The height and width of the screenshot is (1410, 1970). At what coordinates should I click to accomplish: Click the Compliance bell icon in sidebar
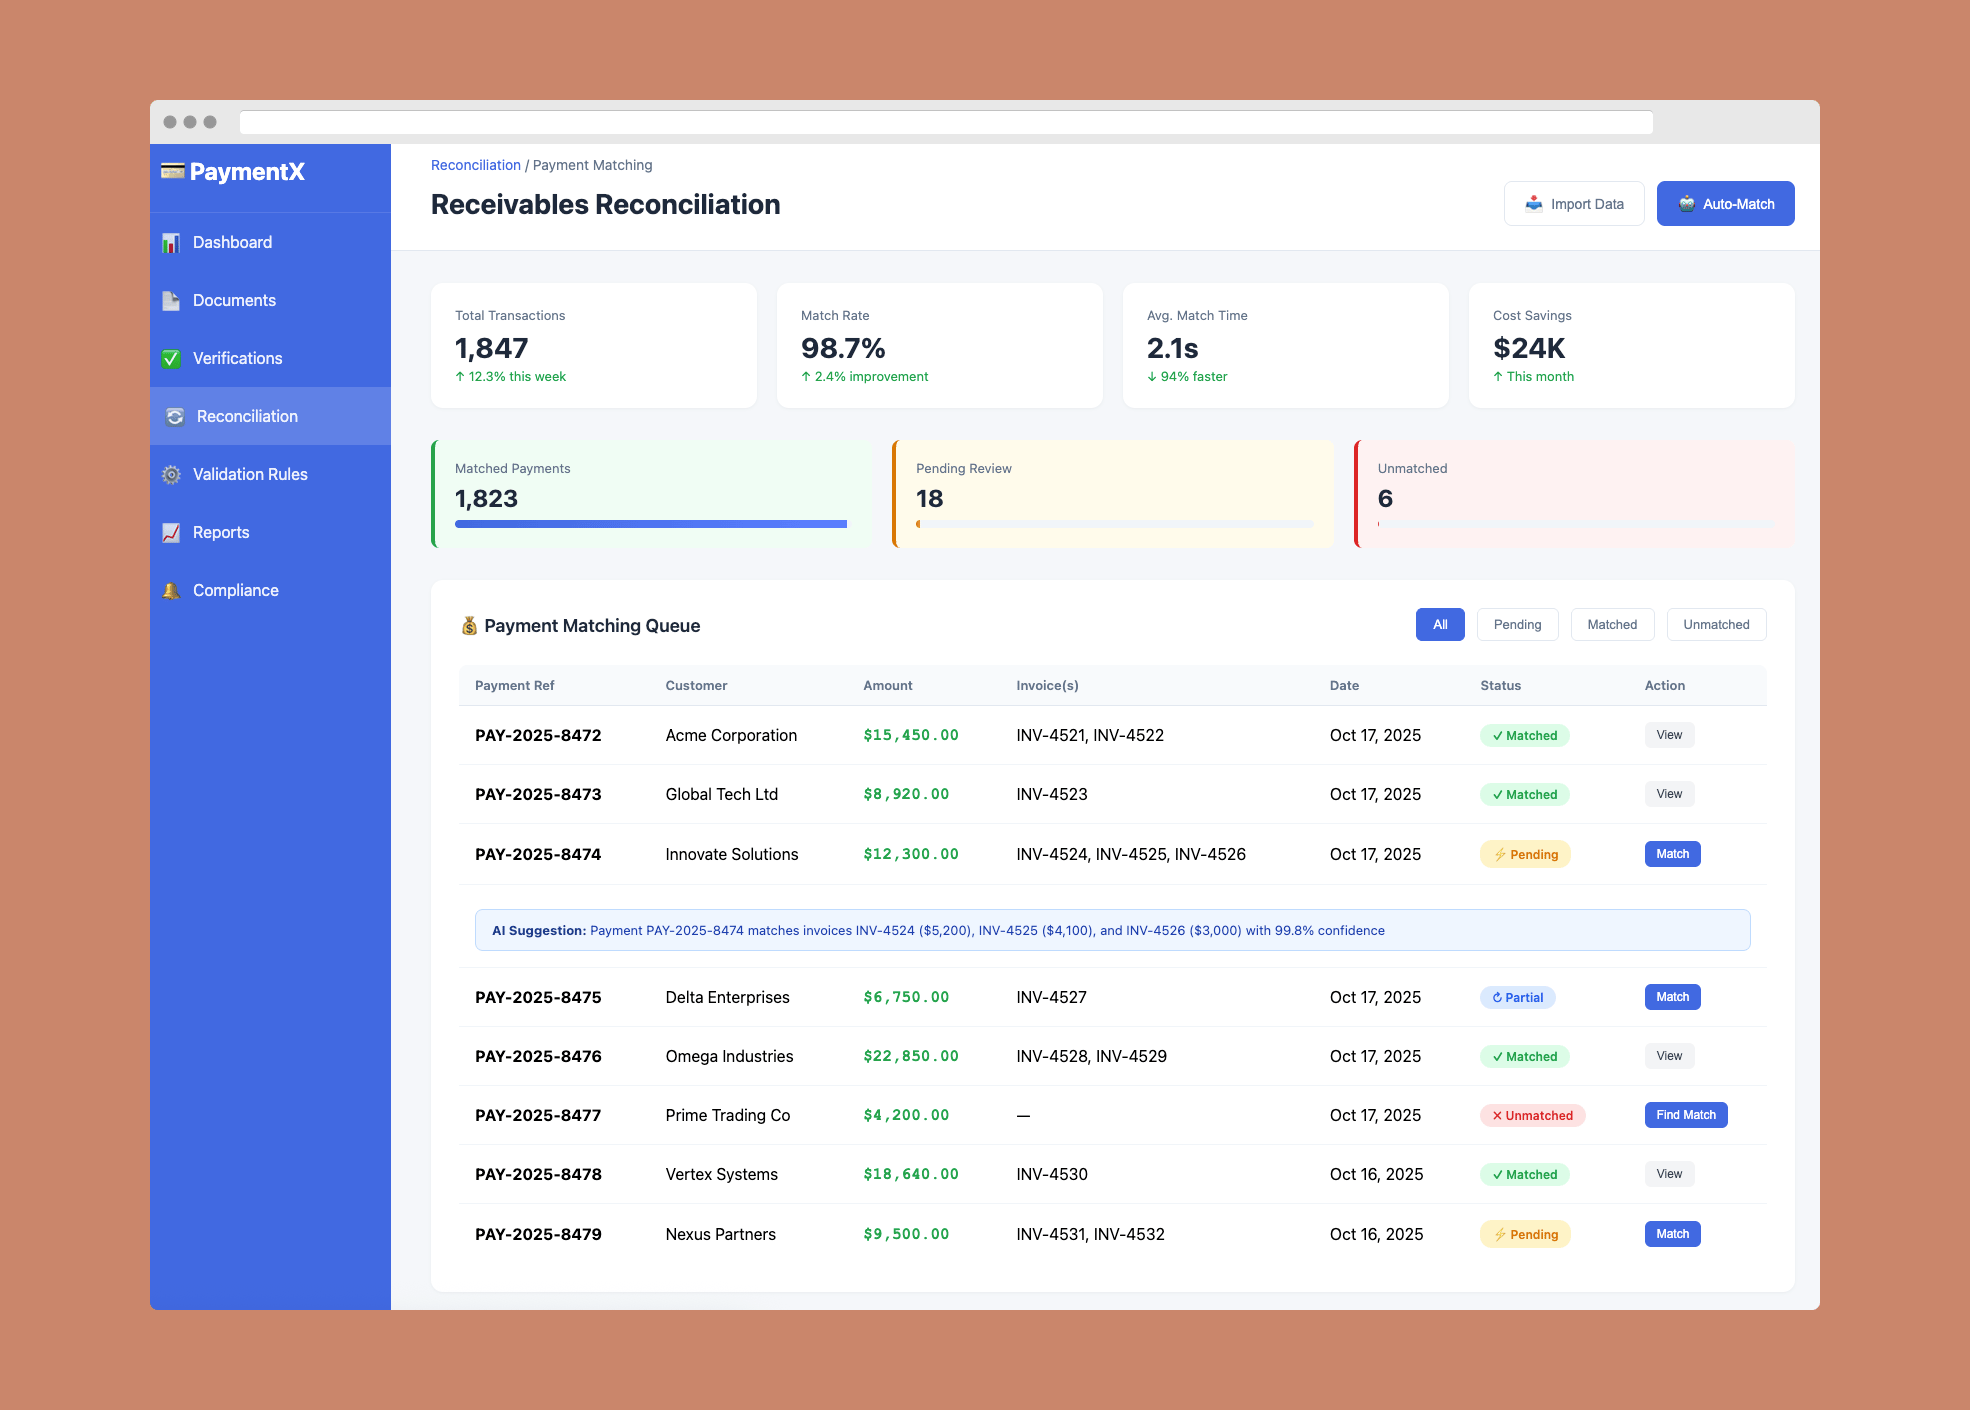click(x=171, y=591)
